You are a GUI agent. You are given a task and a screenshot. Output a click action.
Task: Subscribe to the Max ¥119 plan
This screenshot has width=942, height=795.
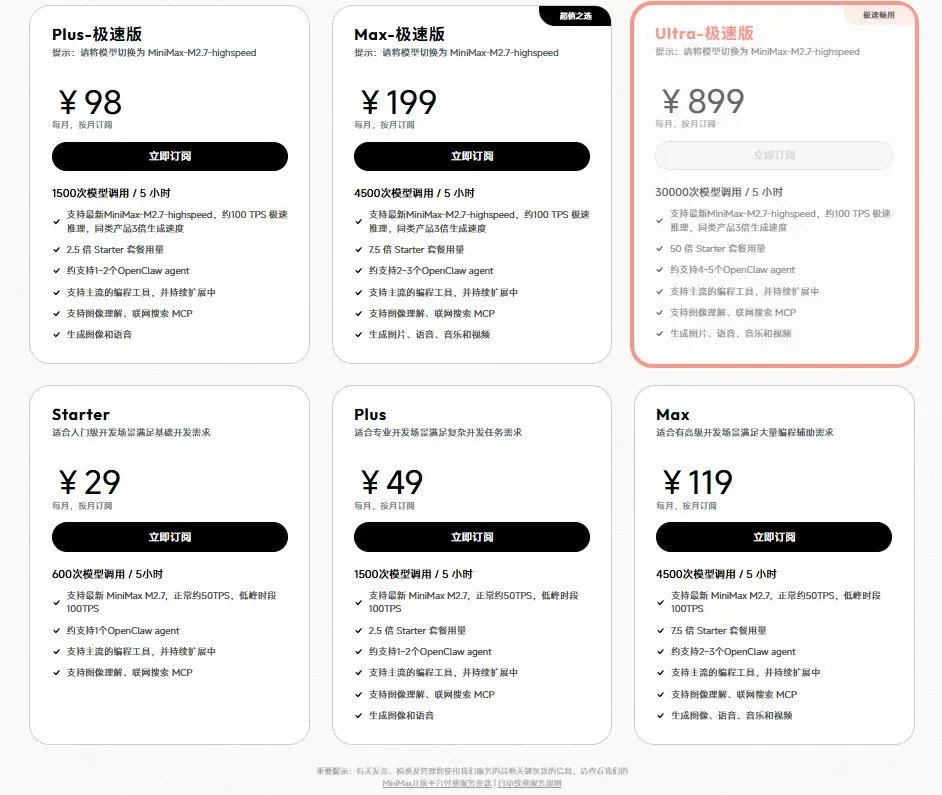[773, 537]
